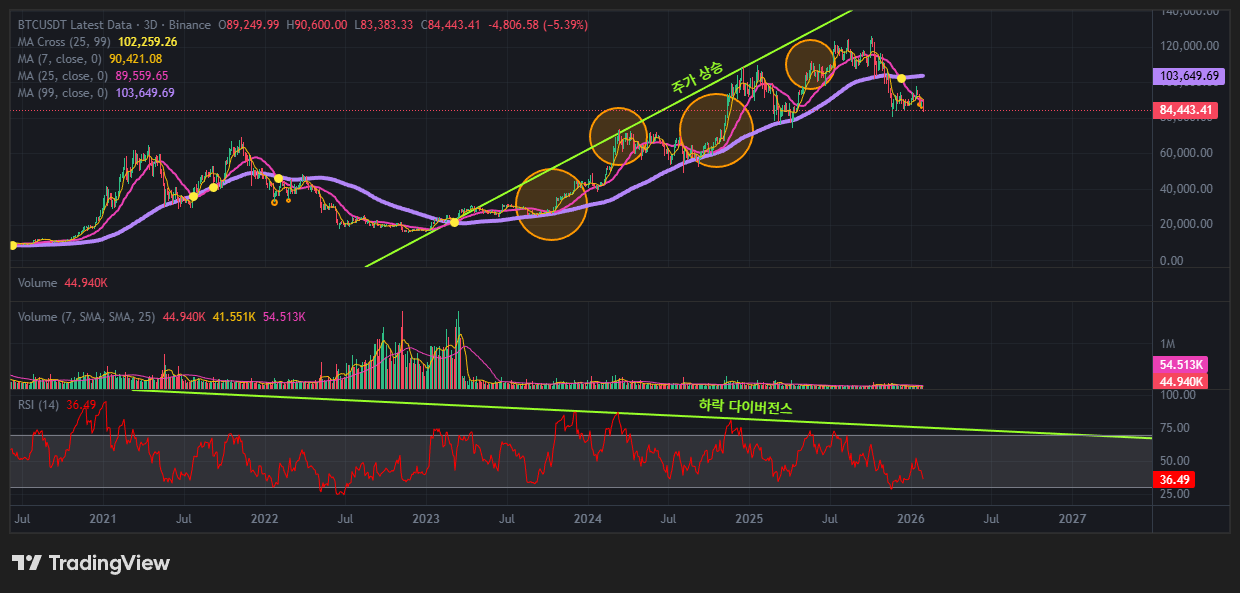Click the purple 103,649.69 MA price label

pyautogui.click(x=1188, y=75)
